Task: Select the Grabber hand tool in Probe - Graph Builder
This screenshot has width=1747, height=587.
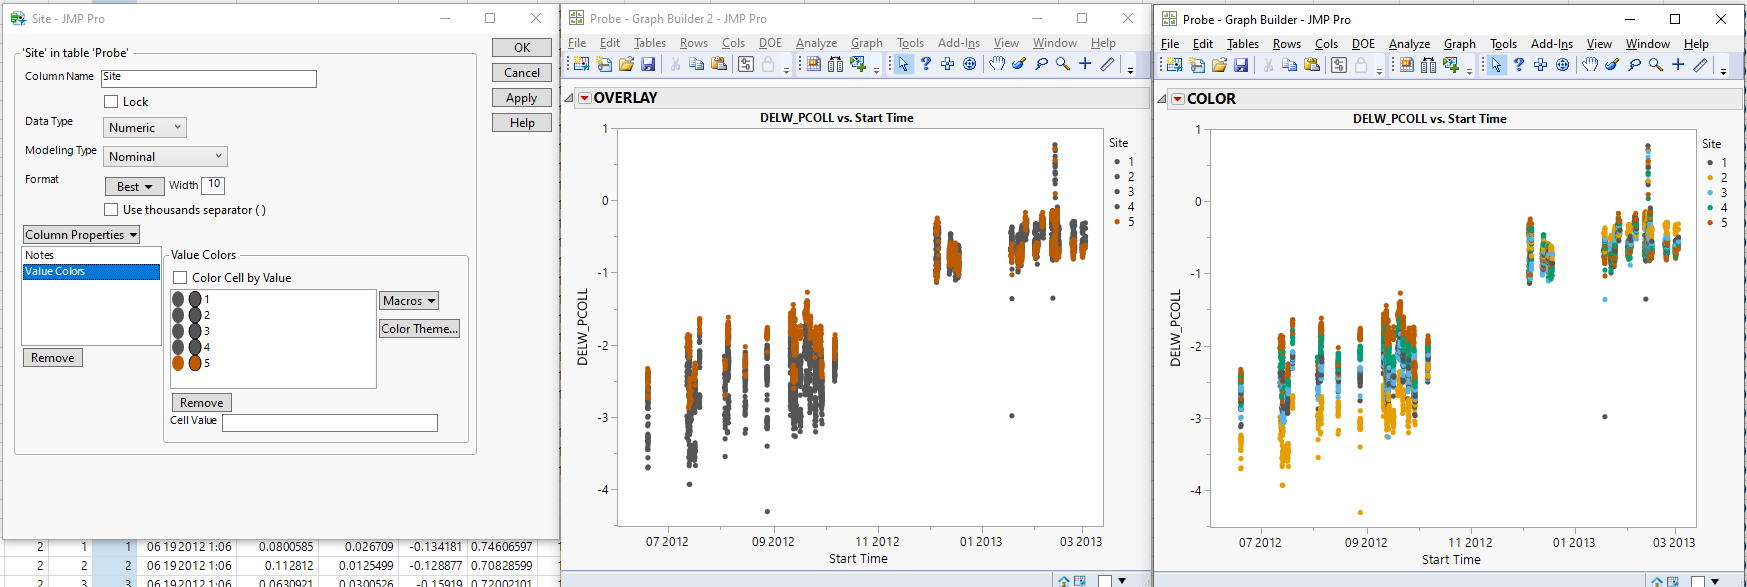Action: click(x=1590, y=65)
